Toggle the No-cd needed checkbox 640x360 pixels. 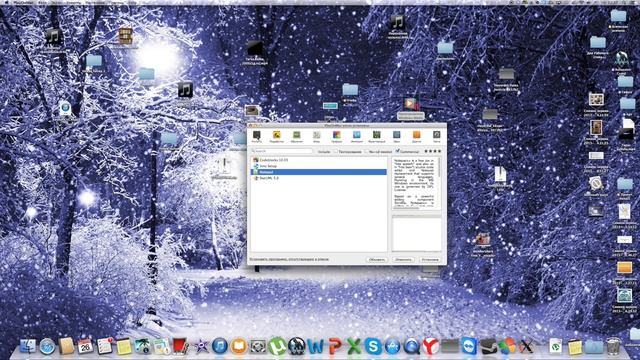click(367, 151)
